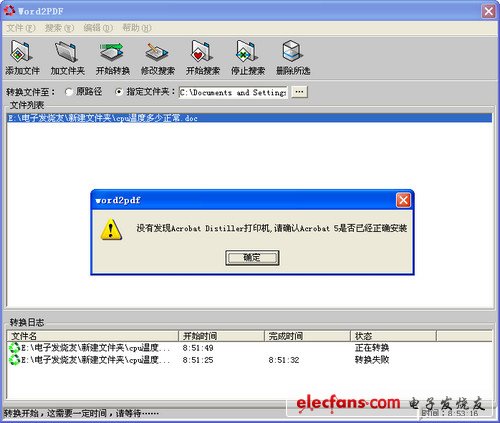The image size is (500, 423).
Task: Open the 搜索 menu
Action: (x=59, y=28)
